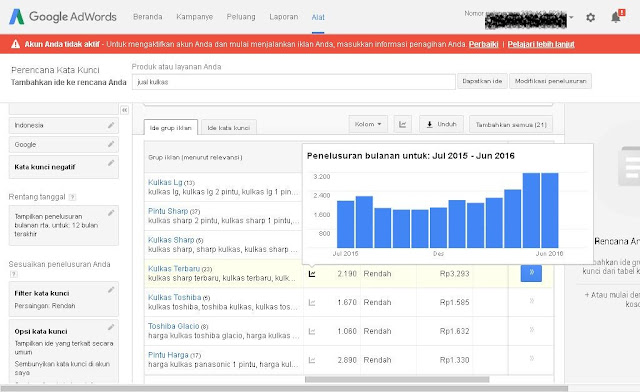640x392 pixels.
Task: Open the settings gear menu
Action: (590, 18)
